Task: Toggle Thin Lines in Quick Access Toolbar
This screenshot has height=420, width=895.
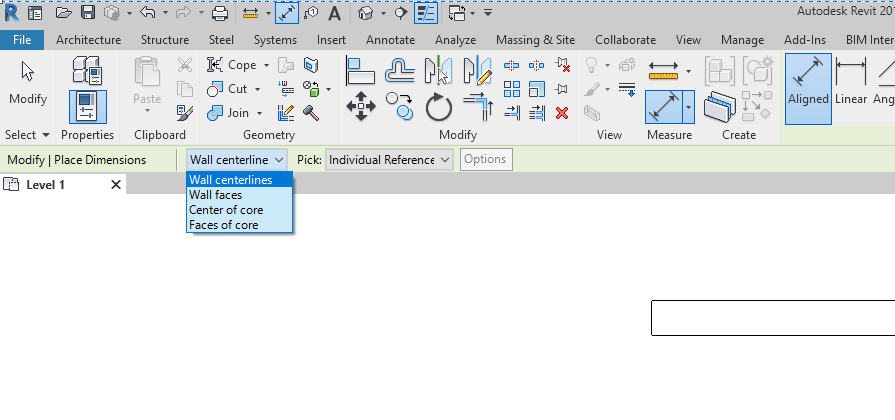Action: [426, 13]
